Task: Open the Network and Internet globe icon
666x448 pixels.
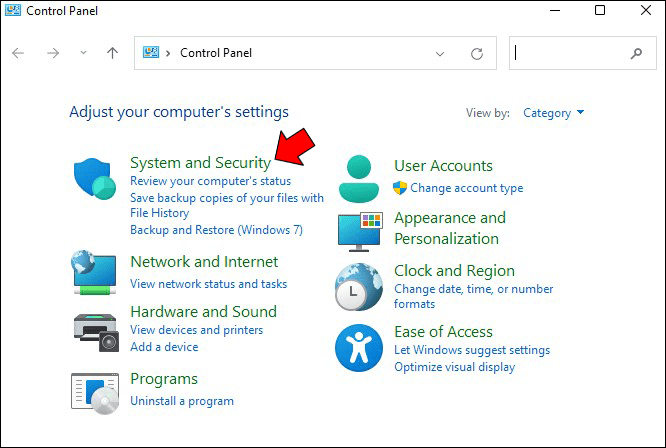Action: pos(94,272)
